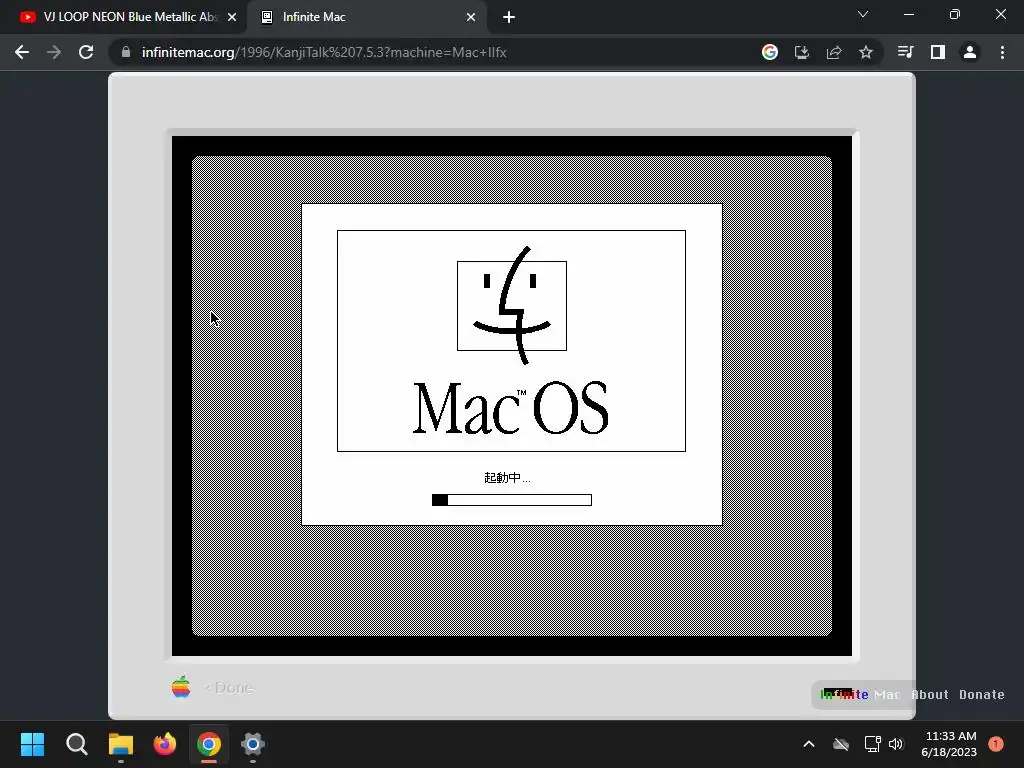Share this page via the share icon
This screenshot has width=1024, height=768.
[x=834, y=52]
